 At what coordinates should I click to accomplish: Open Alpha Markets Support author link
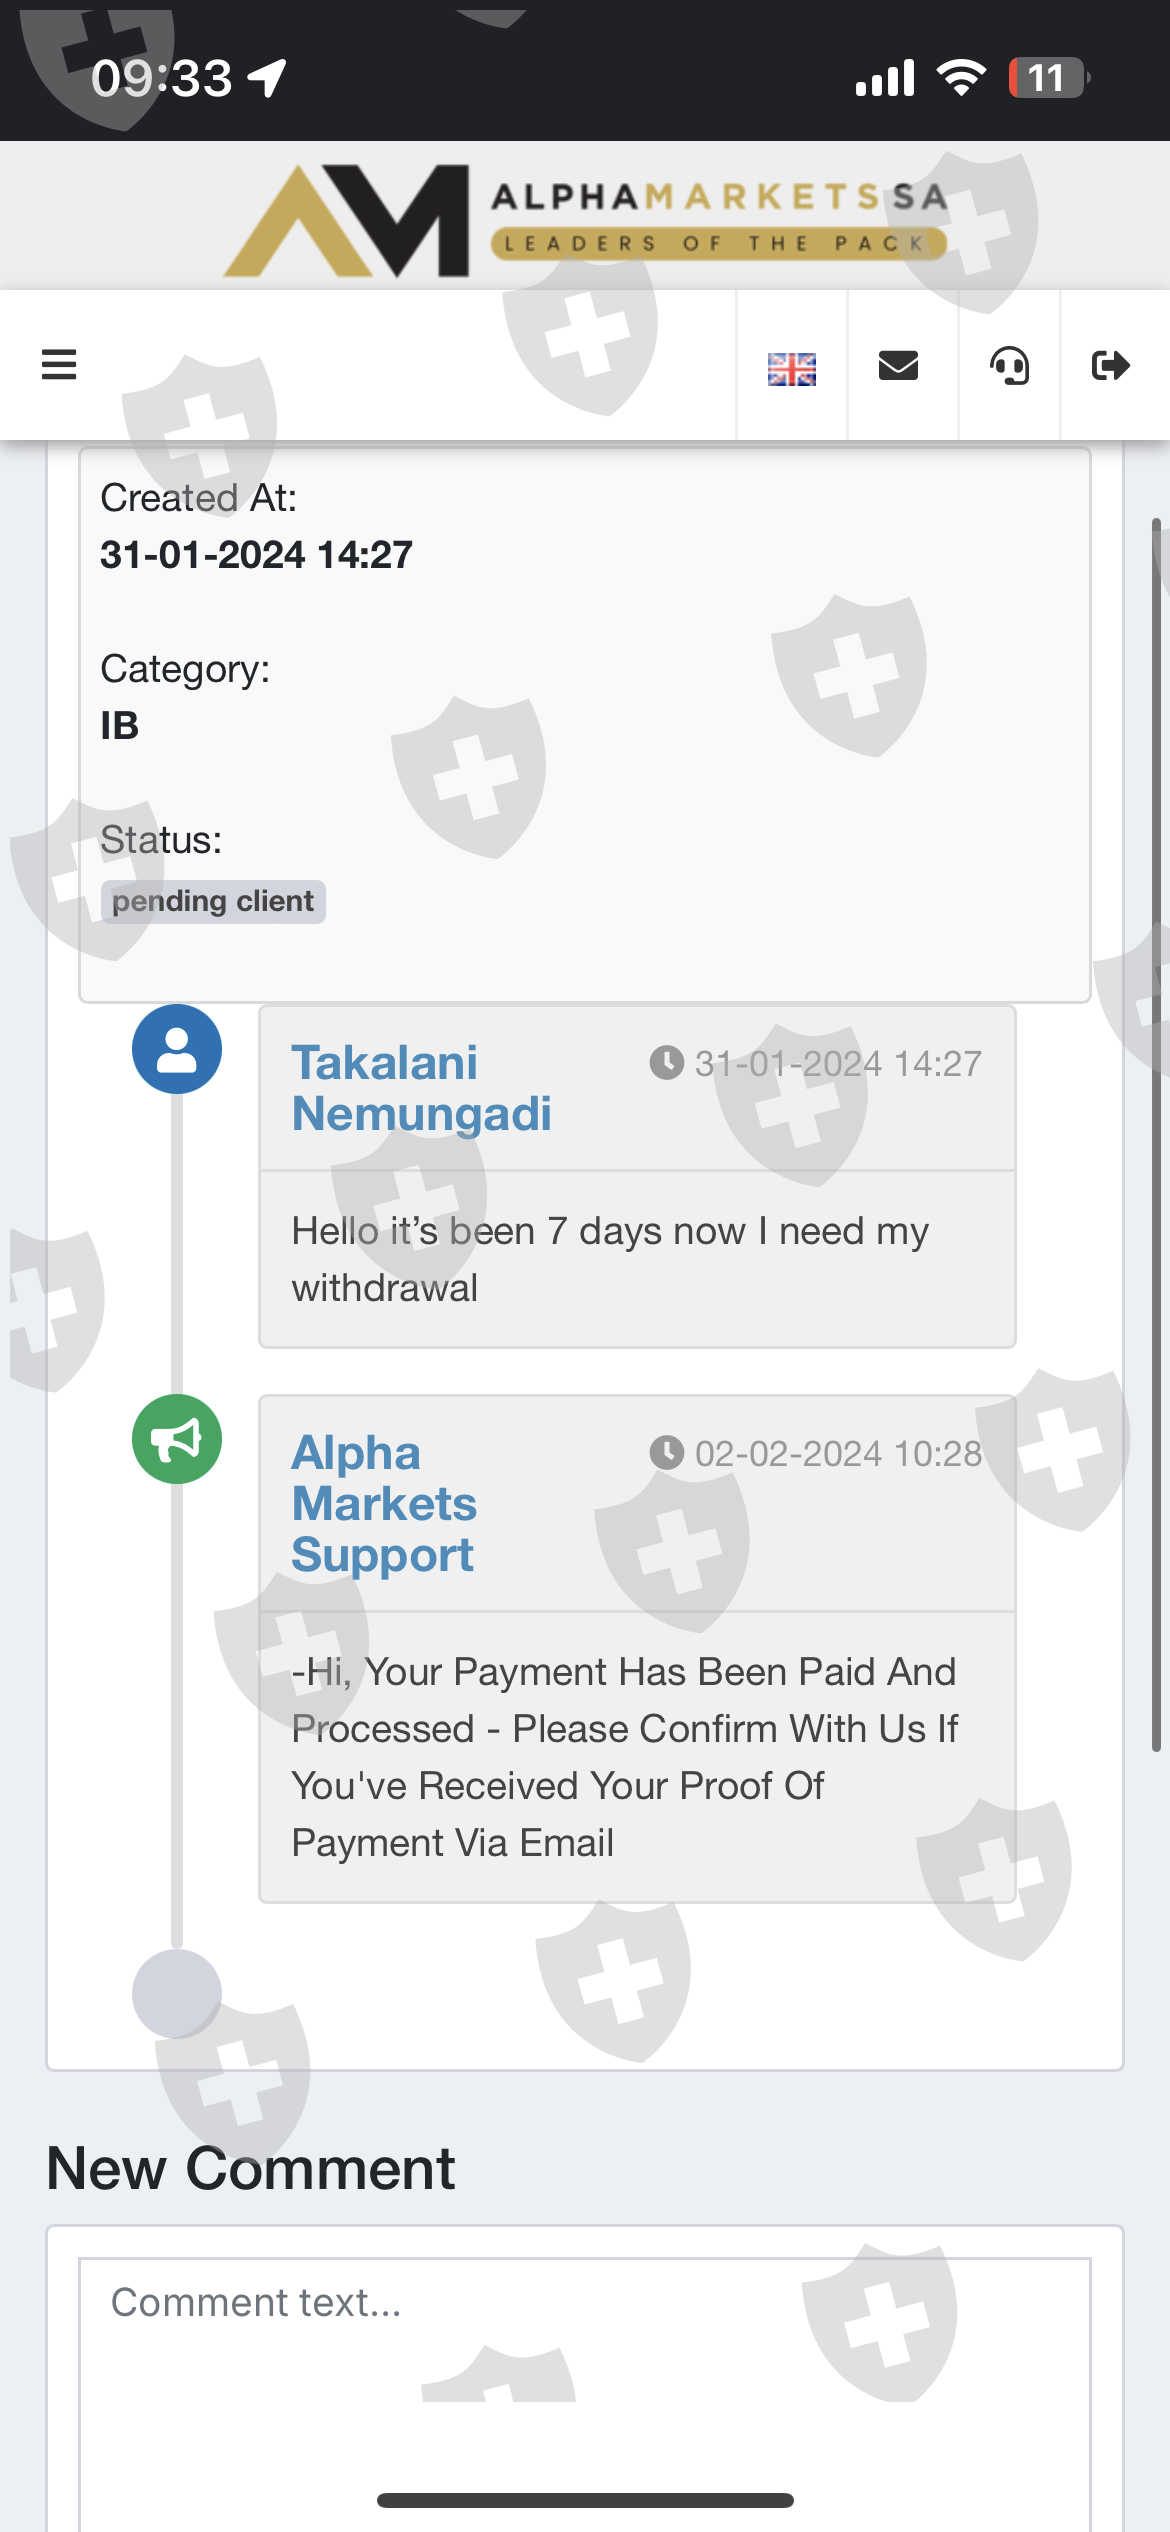[384, 1503]
